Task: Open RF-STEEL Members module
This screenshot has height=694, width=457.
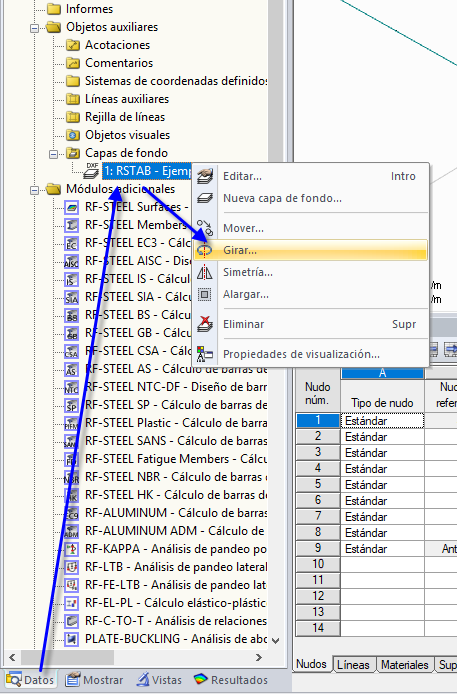Action: tap(137, 225)
